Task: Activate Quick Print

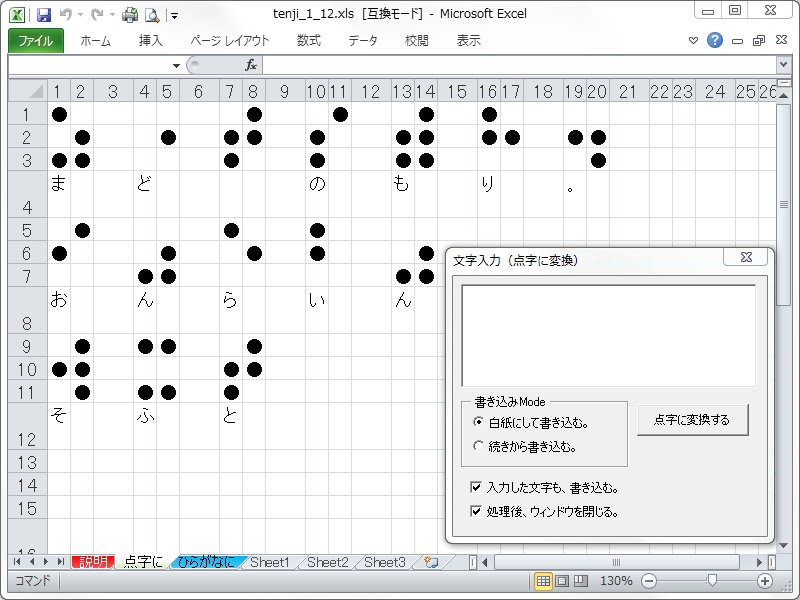Action: pos(130,14)
